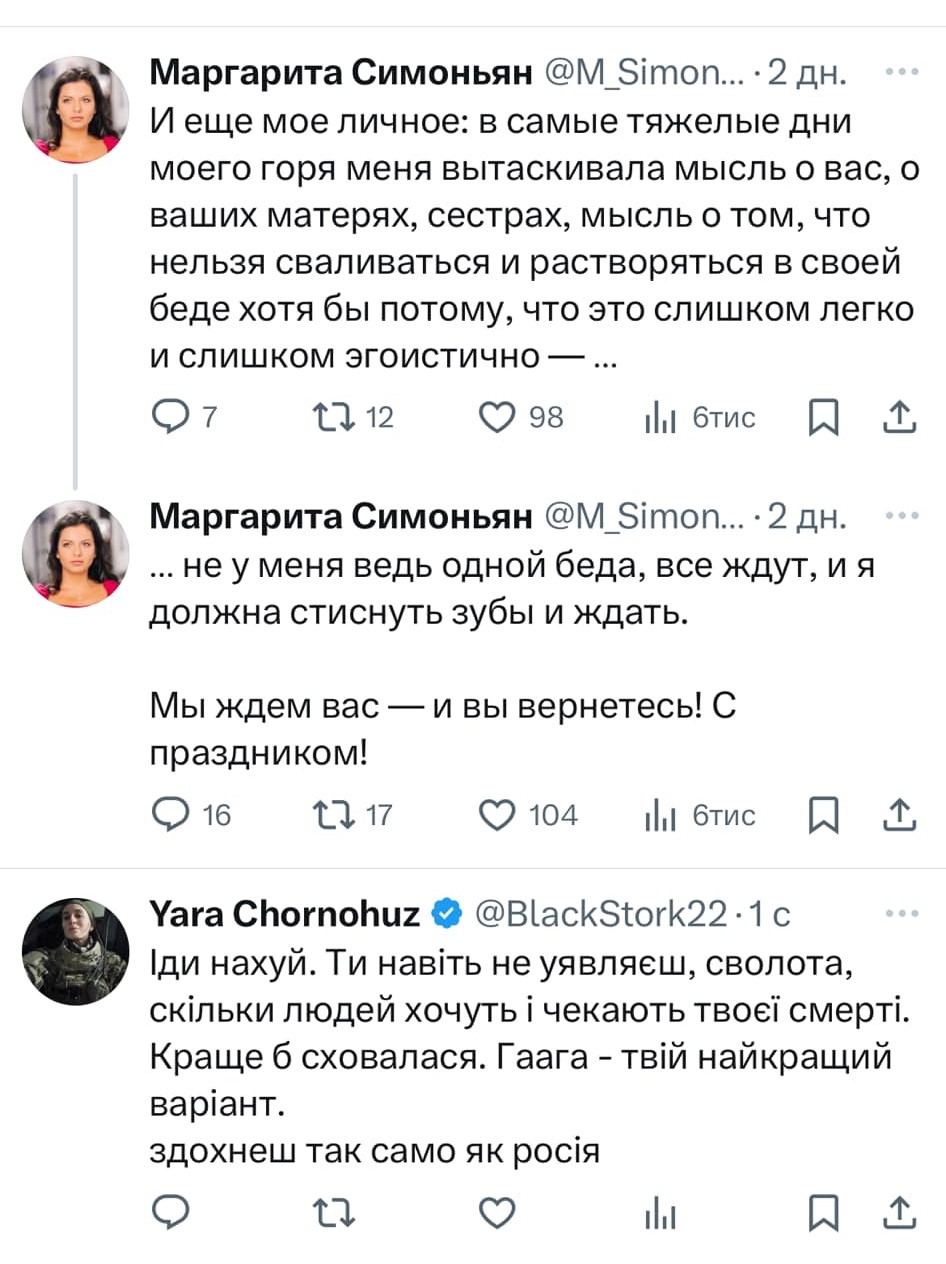Repost the Yara Chornohuz tweet
946x1264 pixels.
329,1212
